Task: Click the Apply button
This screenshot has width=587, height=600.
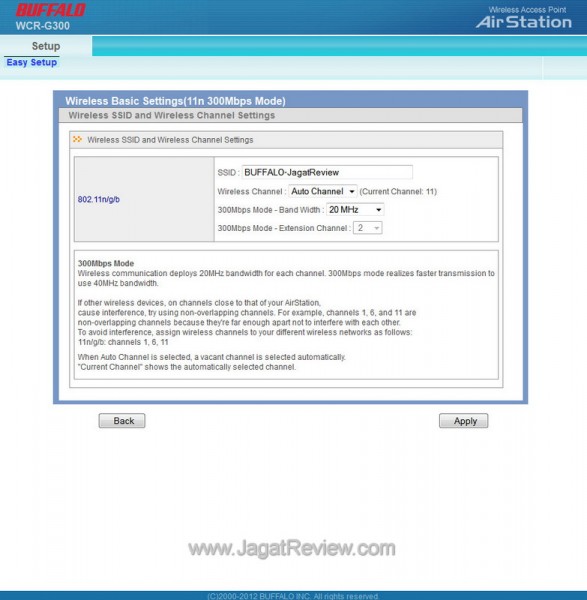Action: pyautogui.click(x=463, y=421)
